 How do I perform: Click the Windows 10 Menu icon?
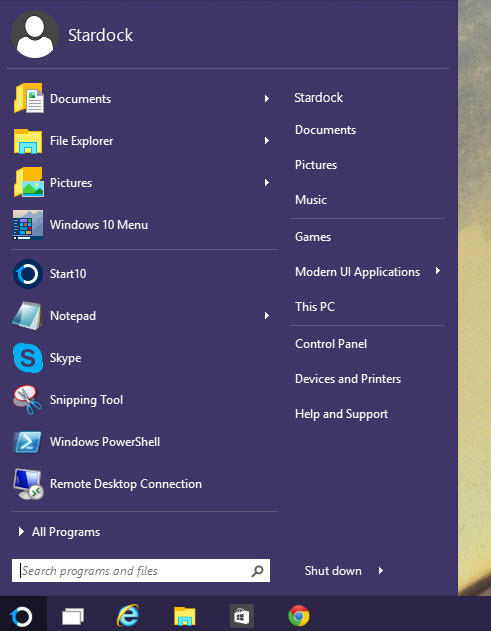(28, 225)
